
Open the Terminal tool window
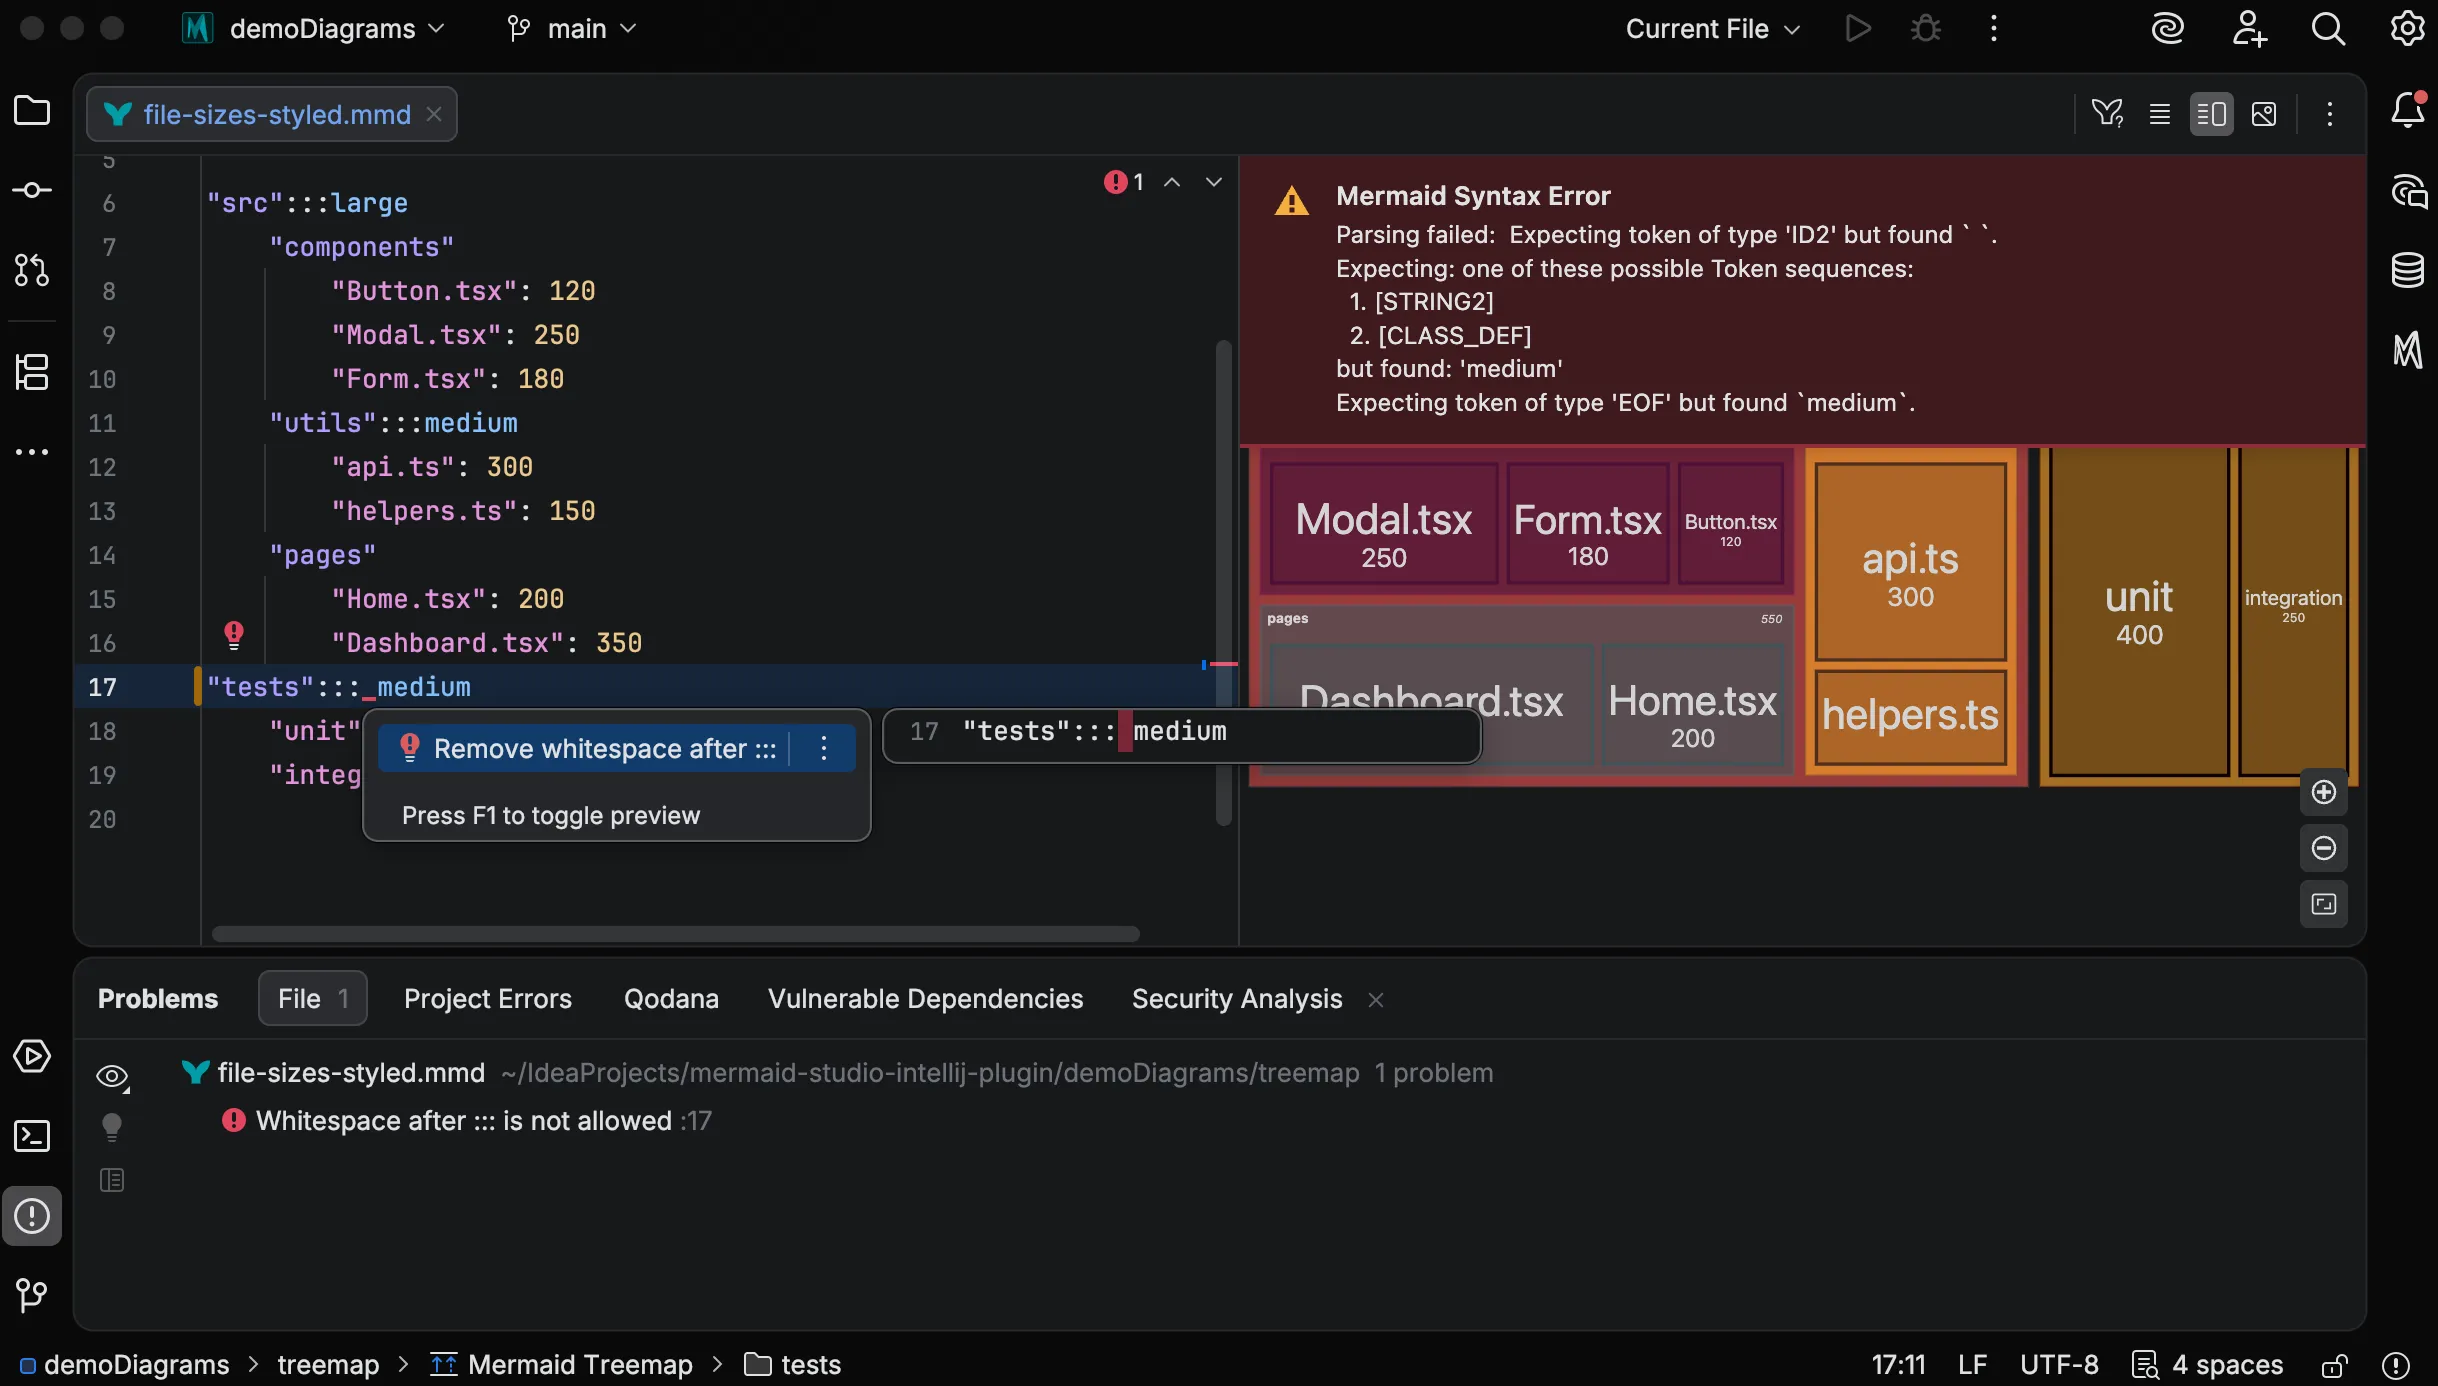(x=32, y=1136)
